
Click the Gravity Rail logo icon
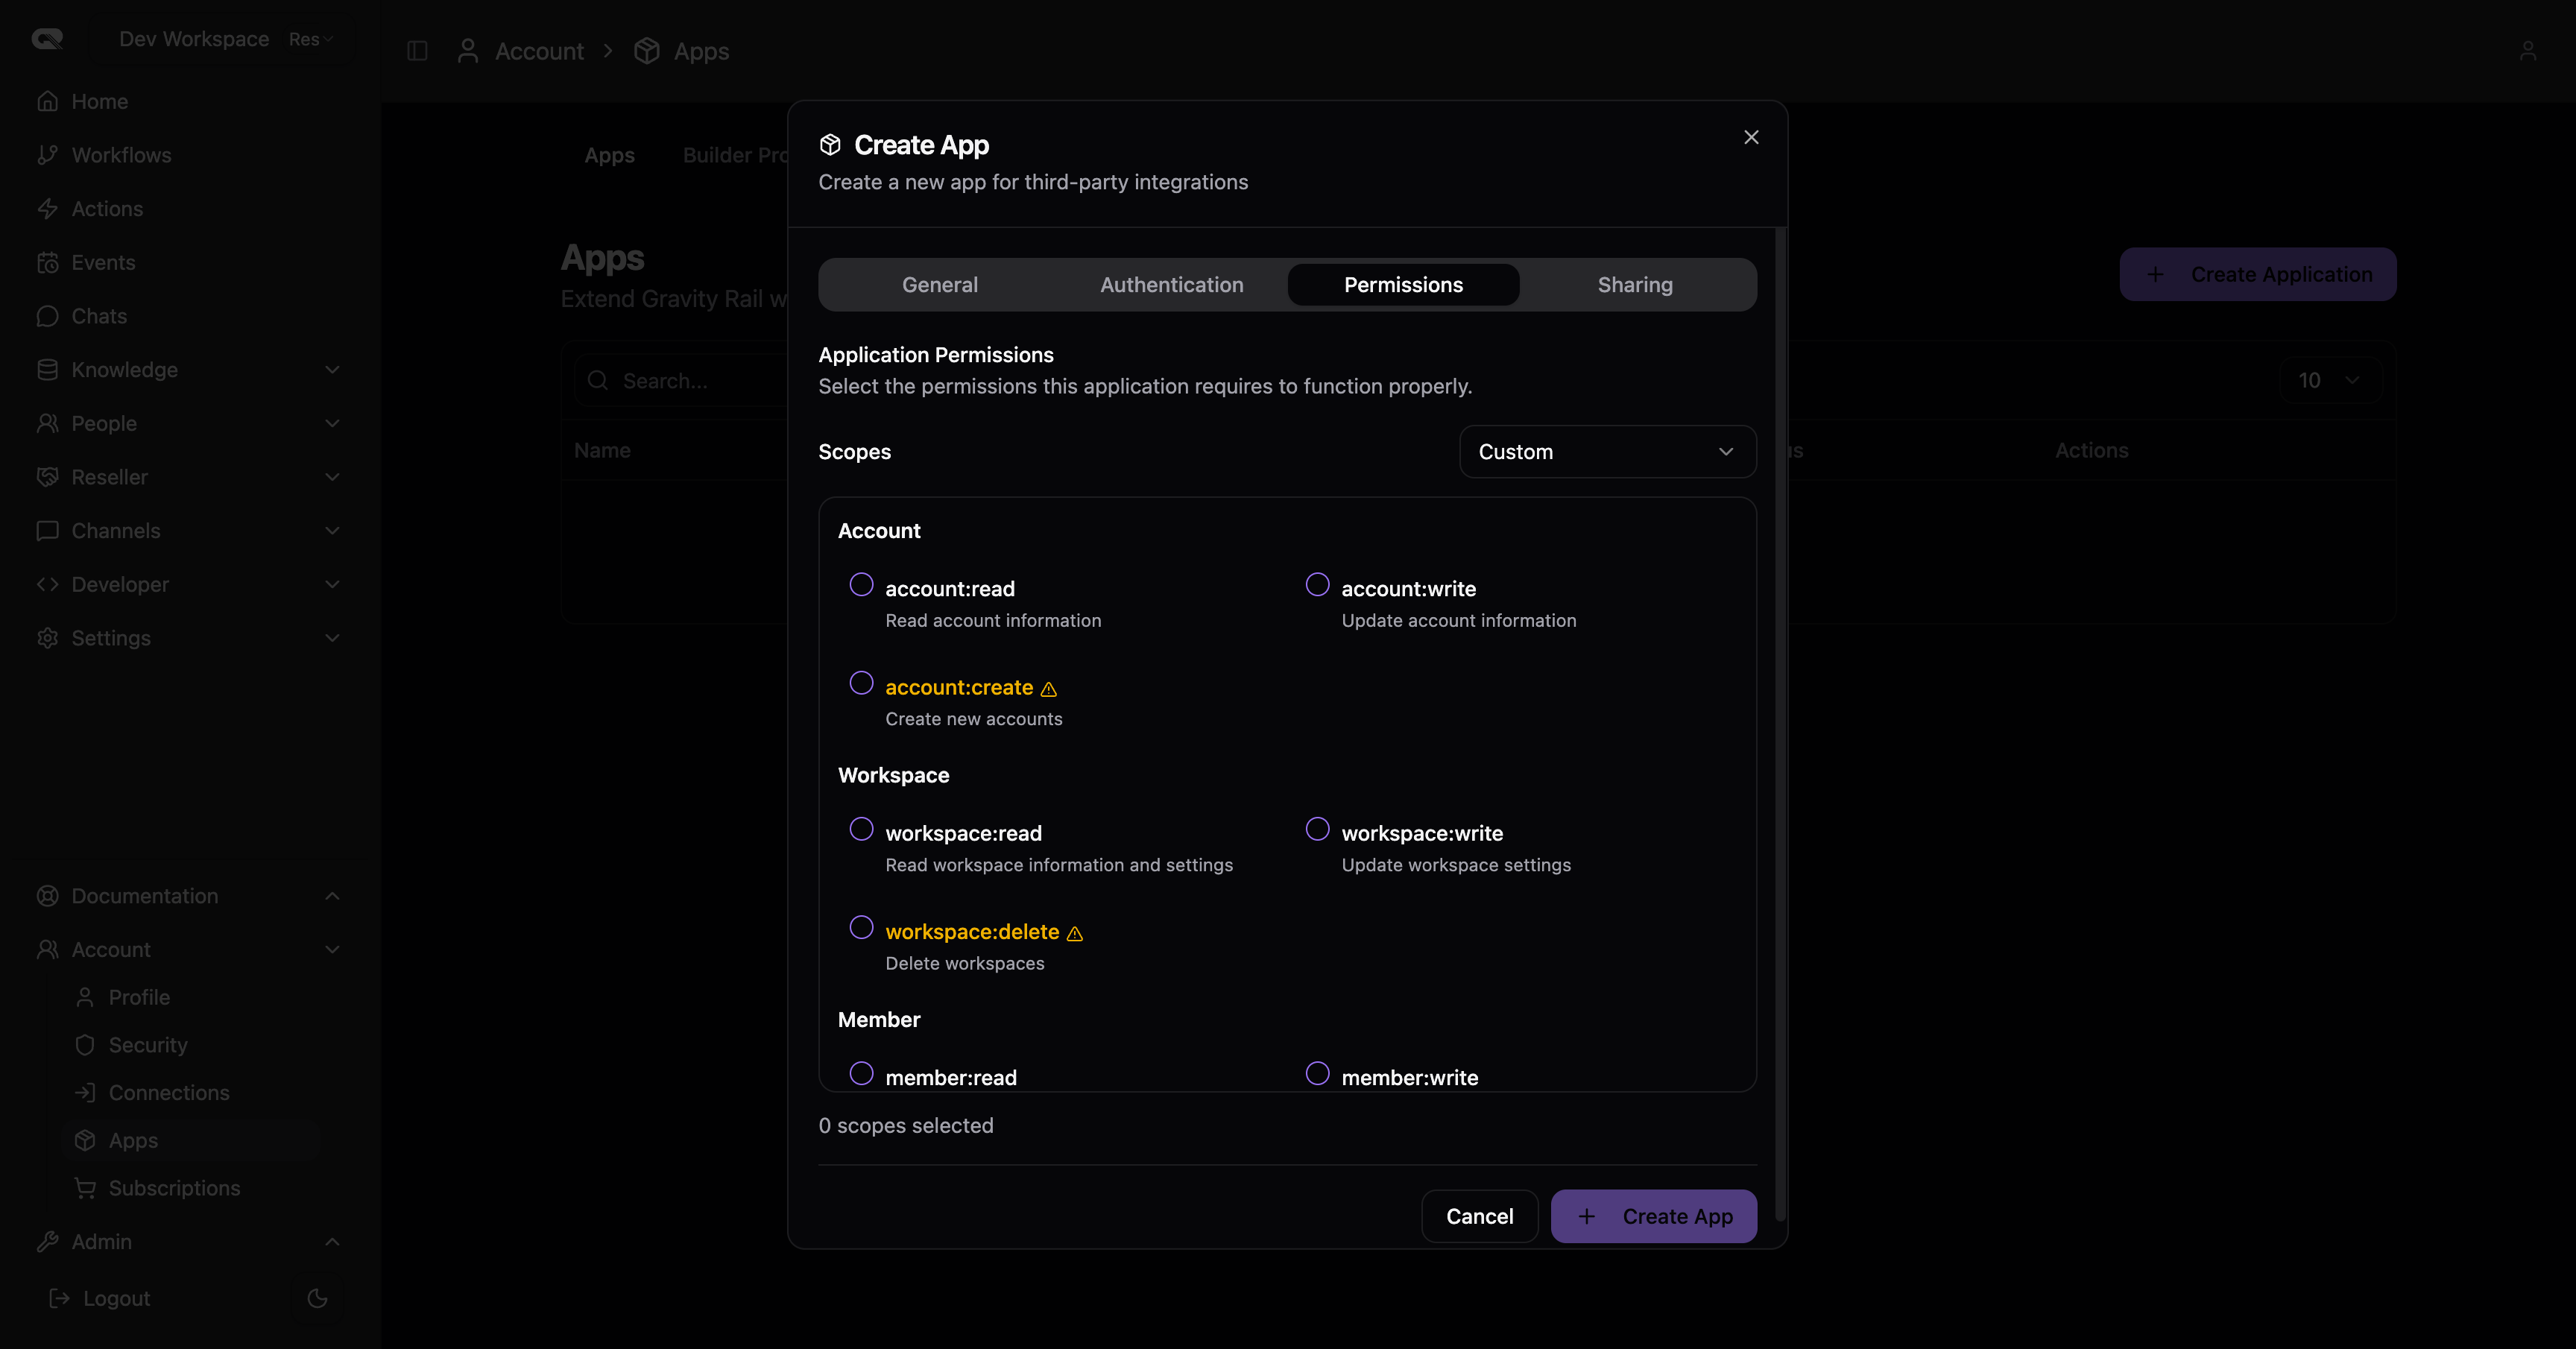coord(47,39)
